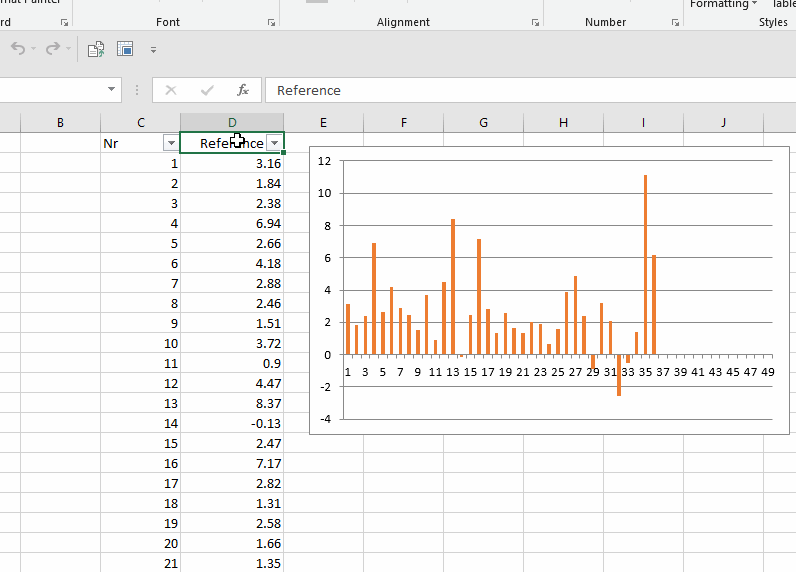Image resolution: width=796 pixels, height=572 pixels.
Task: Select cell with value 4.47
Action: click(x=232, y=383)
